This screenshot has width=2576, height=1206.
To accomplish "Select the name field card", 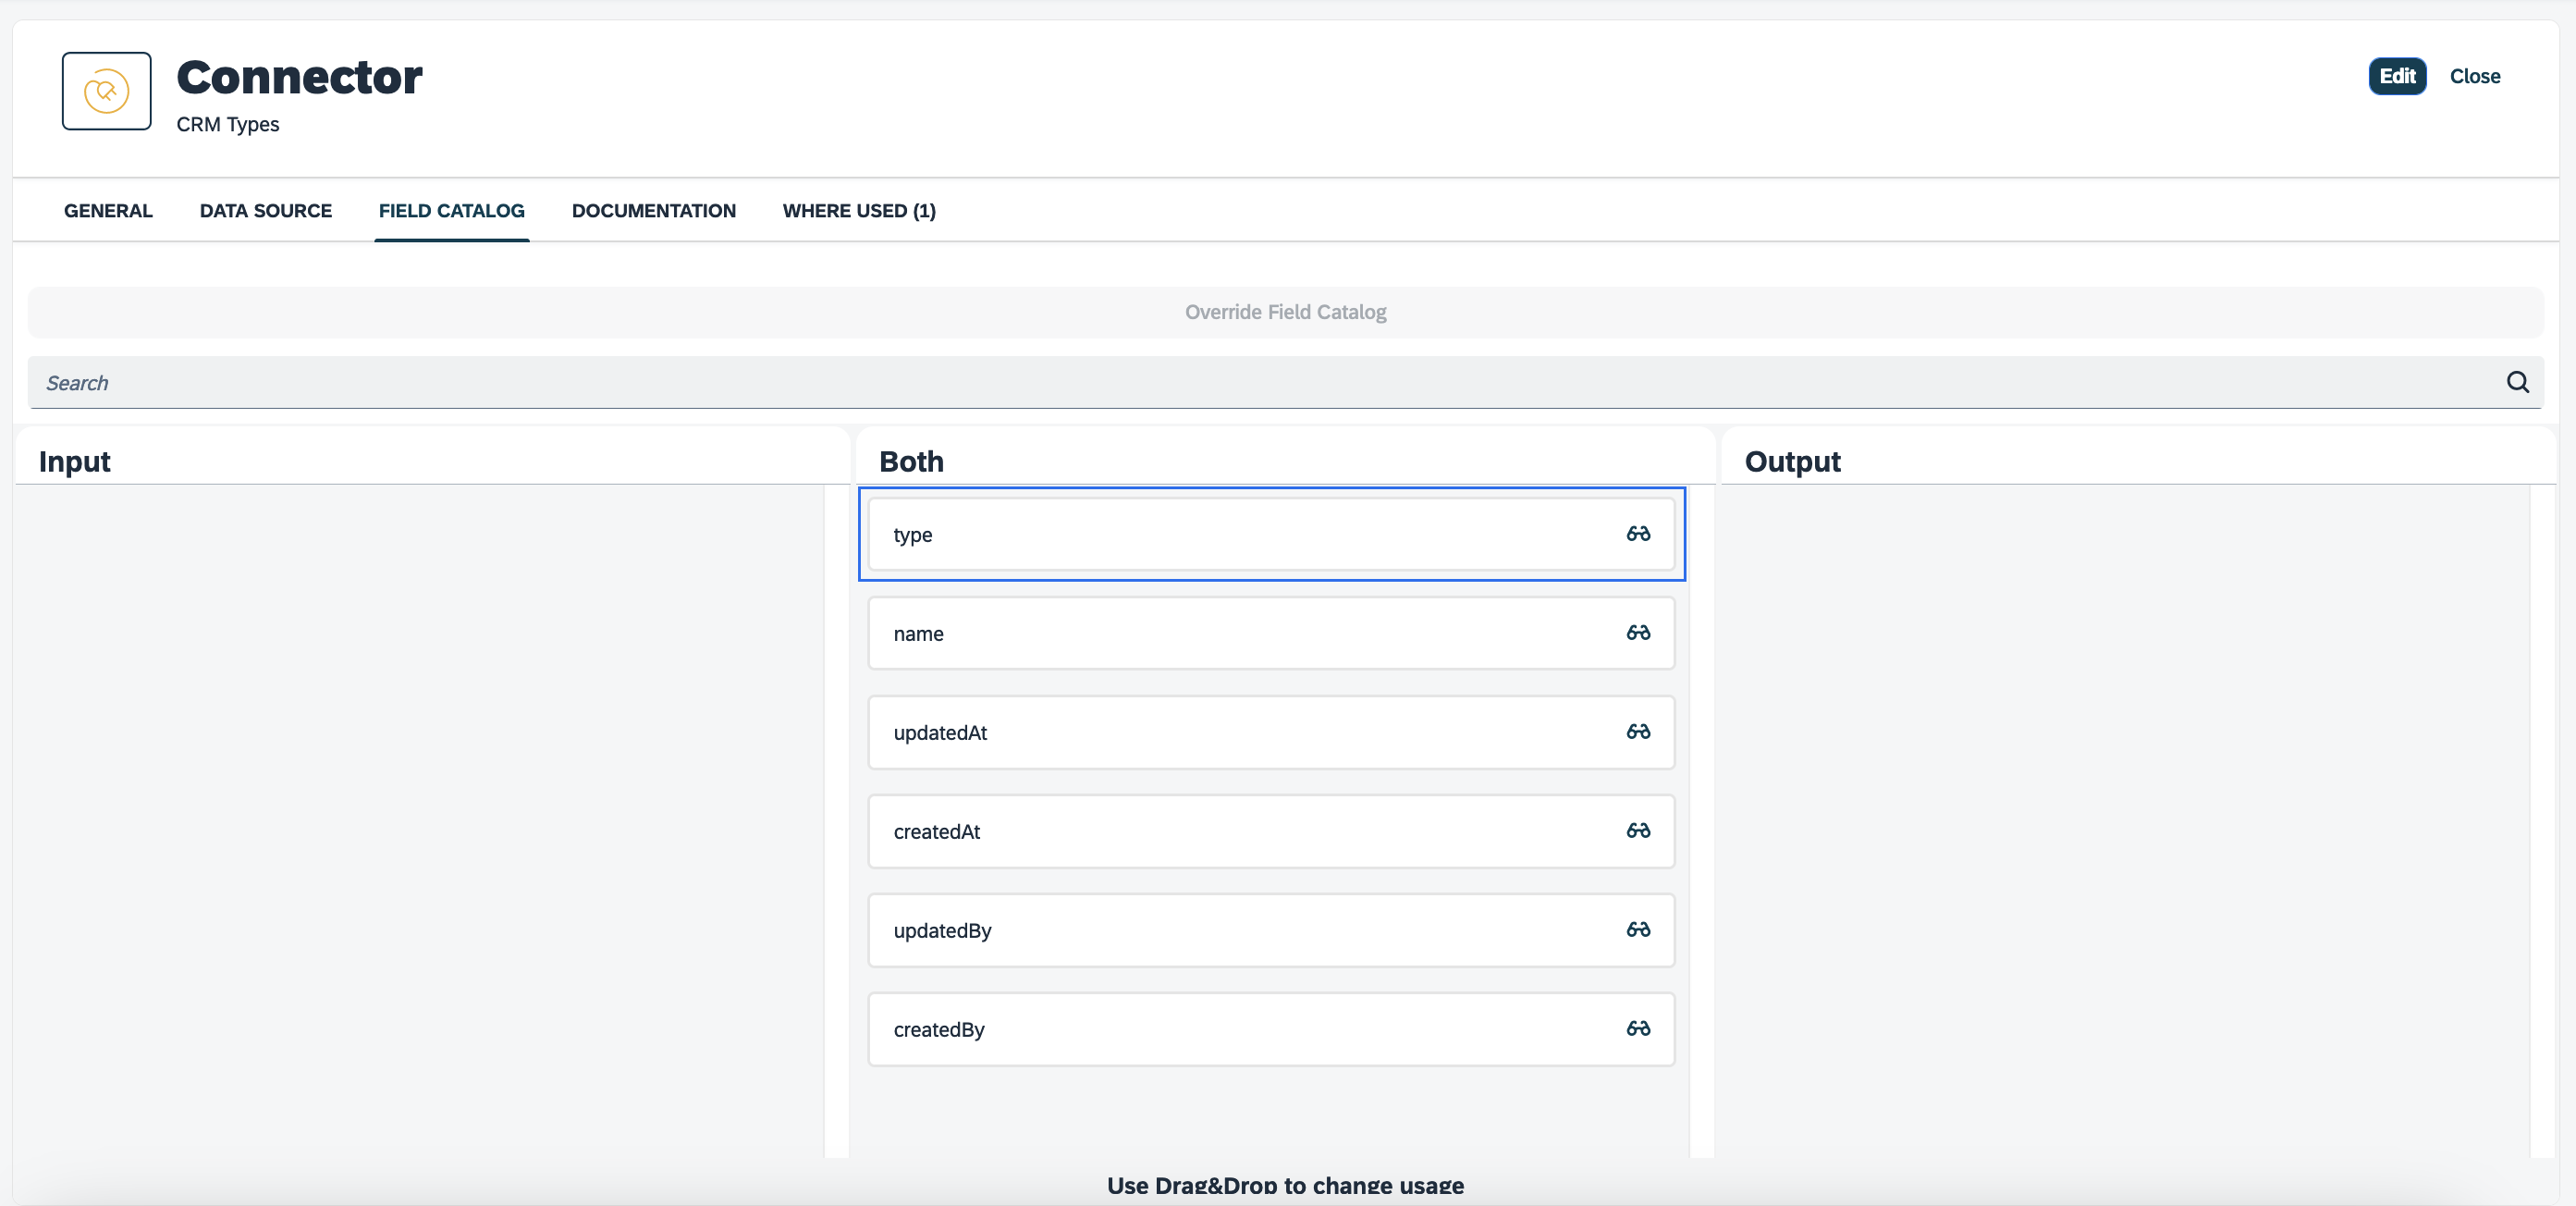I will tap(1271, 633).
